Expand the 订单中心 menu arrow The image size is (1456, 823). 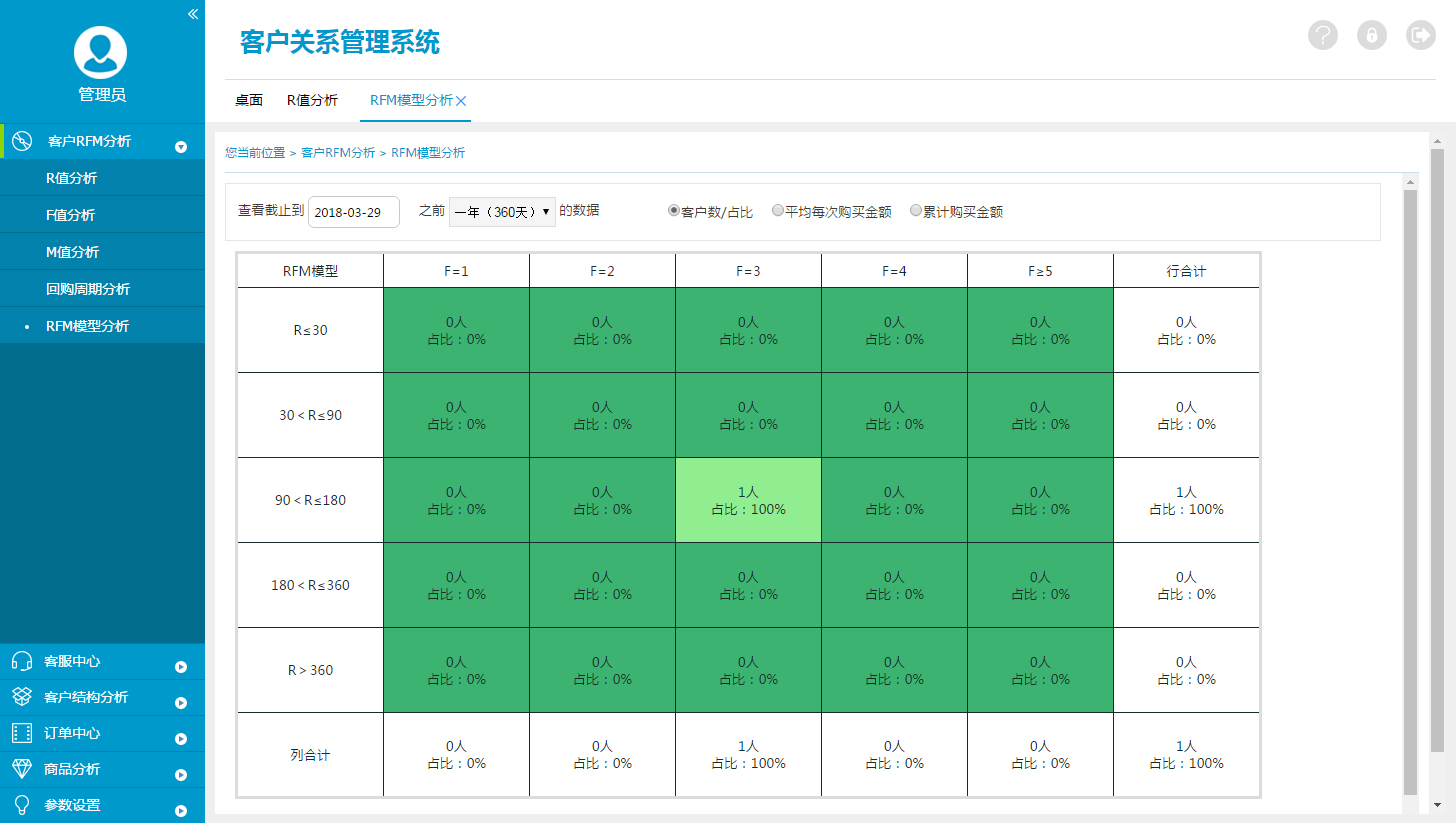pyautogui.click(x=181, y=739)
